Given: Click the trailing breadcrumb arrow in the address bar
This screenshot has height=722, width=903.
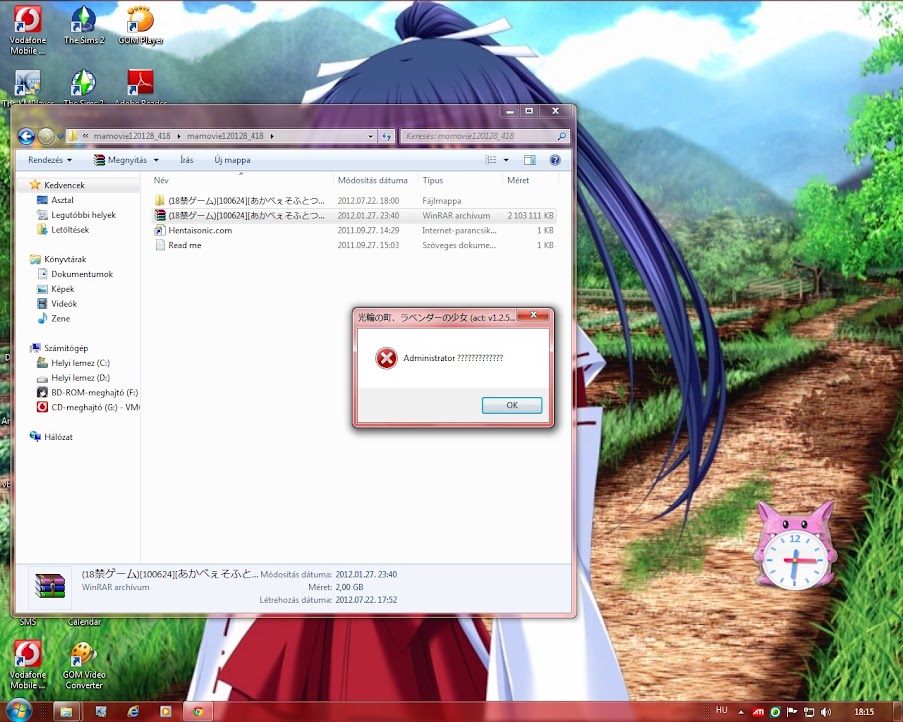Looking at the screenshot, I should (x=272, y=136).
